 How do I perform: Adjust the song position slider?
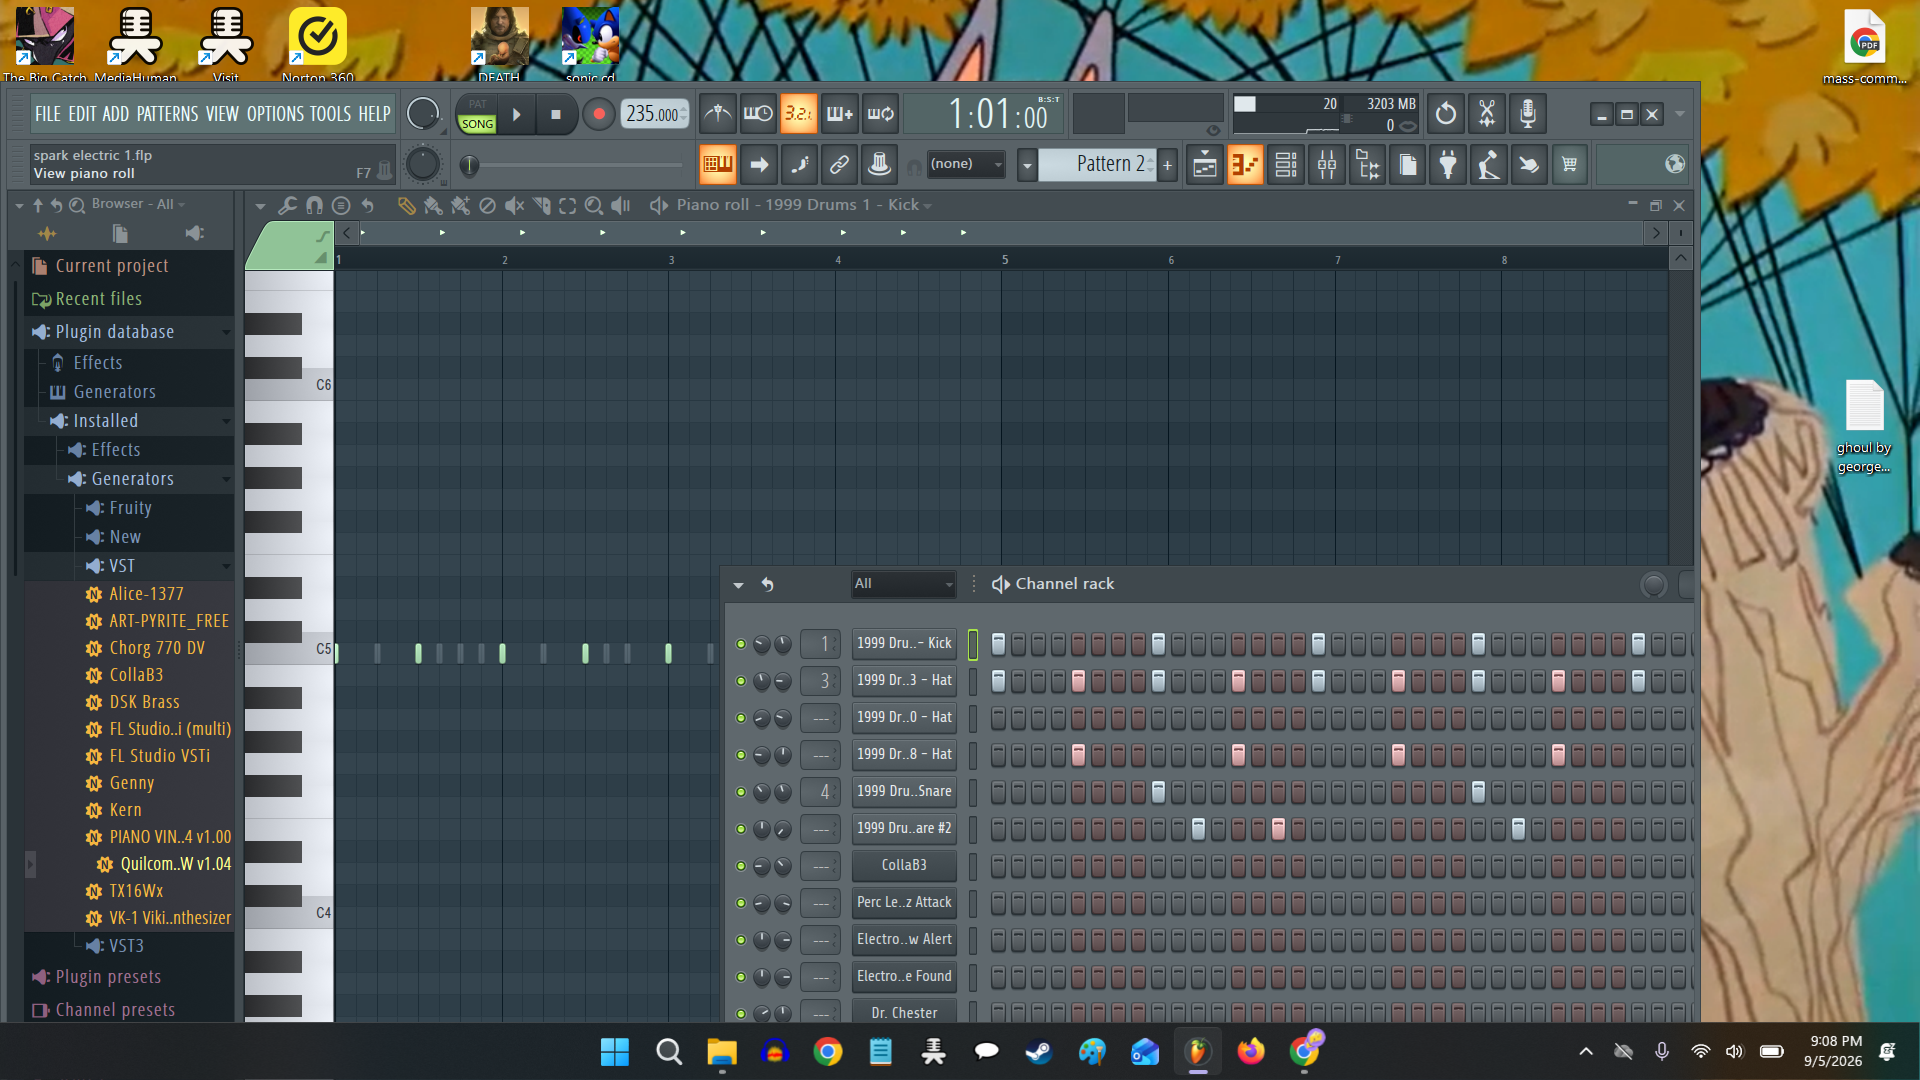click(571, 165)
